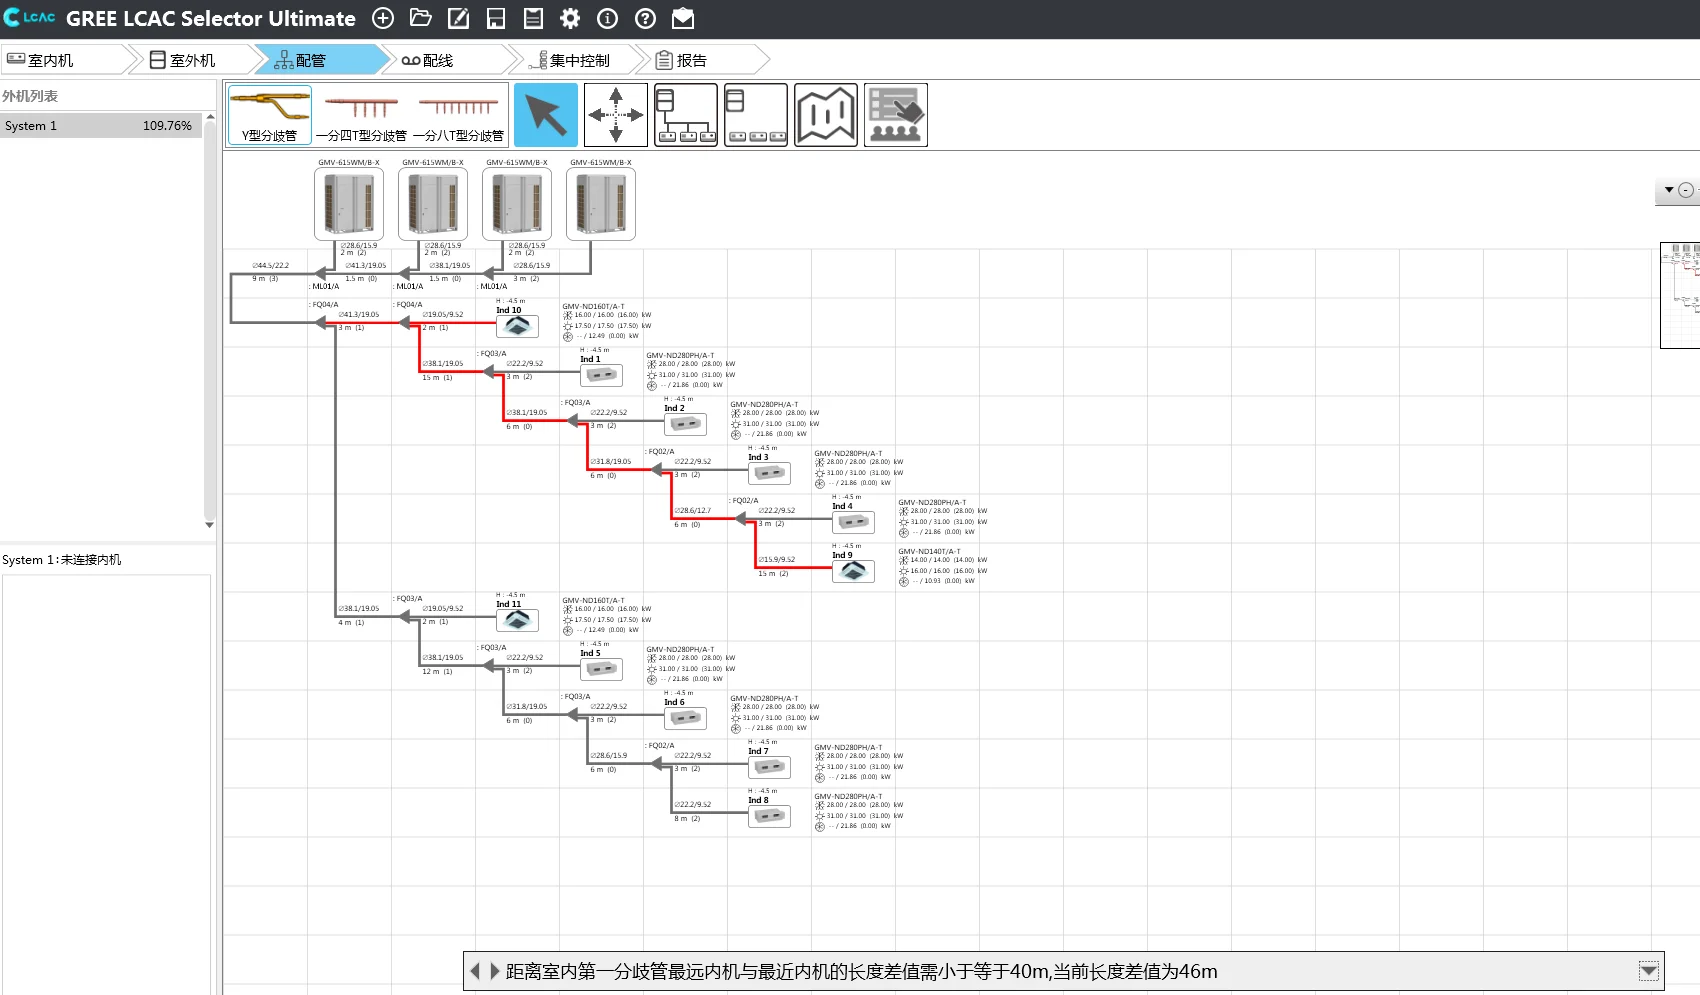Screen dimensions: 1700x995
Task: Choose the Y型分歧管 branch pipe tool
Action: (270, 115)
